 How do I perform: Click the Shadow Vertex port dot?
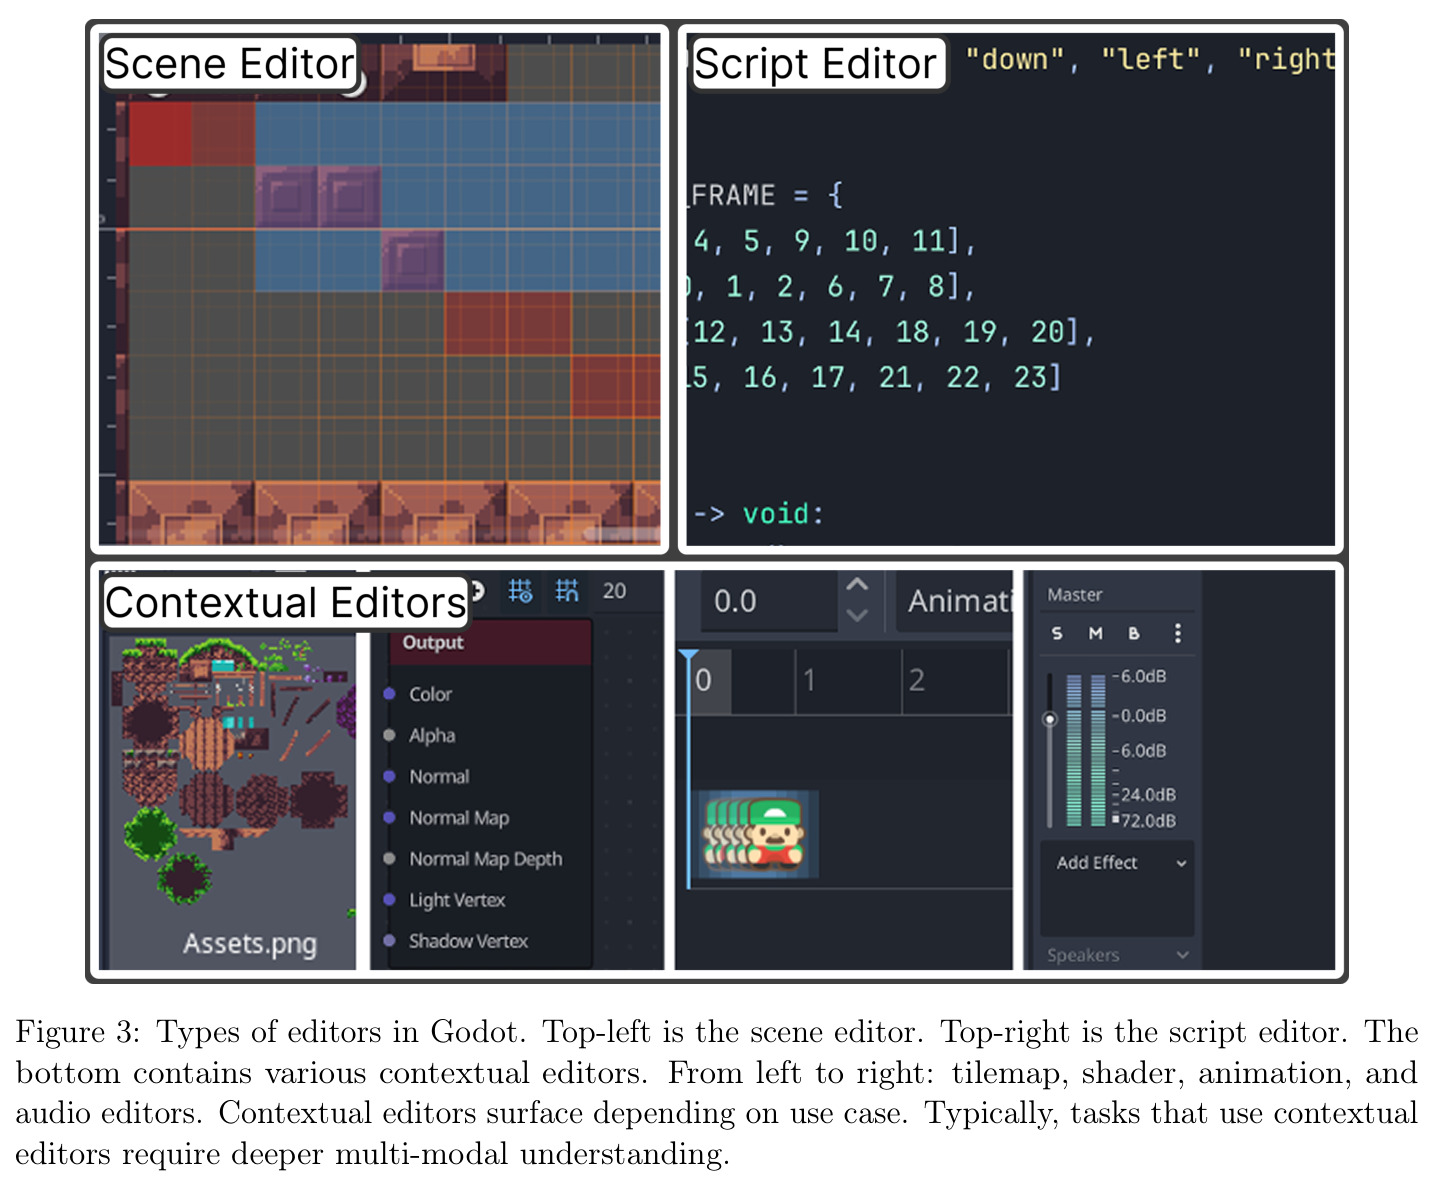tap(389, 940)
